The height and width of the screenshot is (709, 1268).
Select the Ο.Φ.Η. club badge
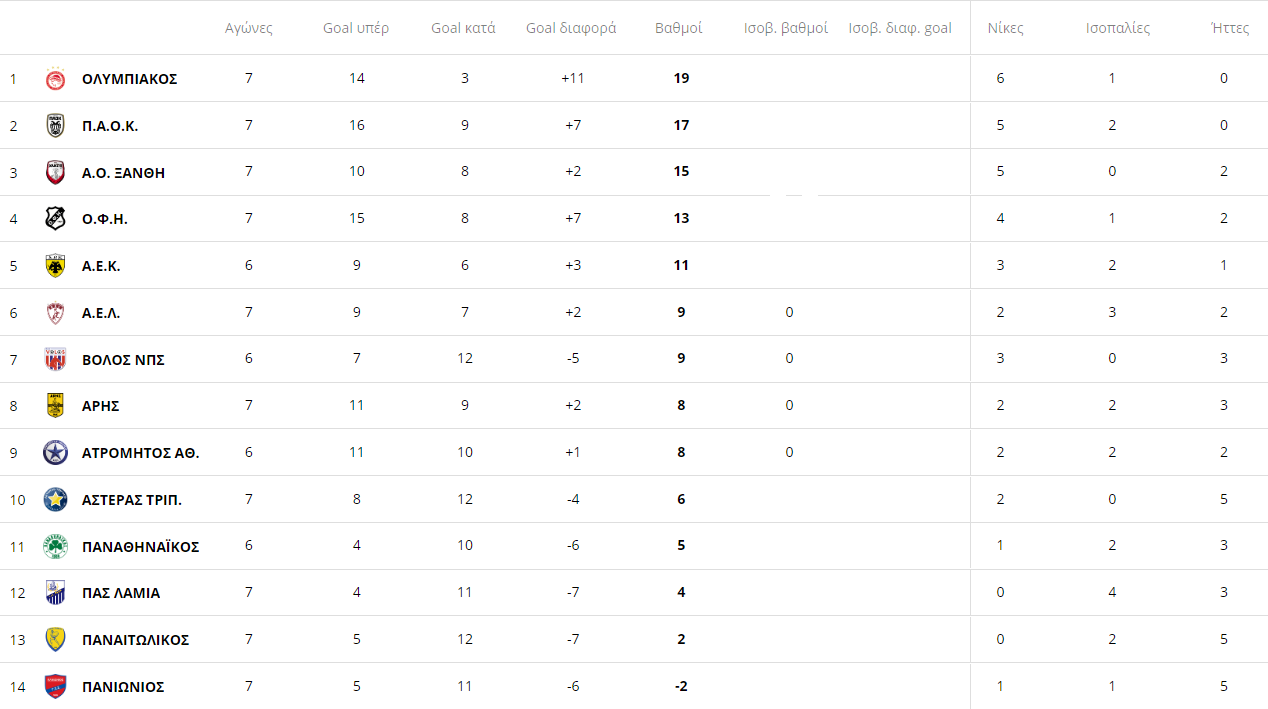pos(56,219)
